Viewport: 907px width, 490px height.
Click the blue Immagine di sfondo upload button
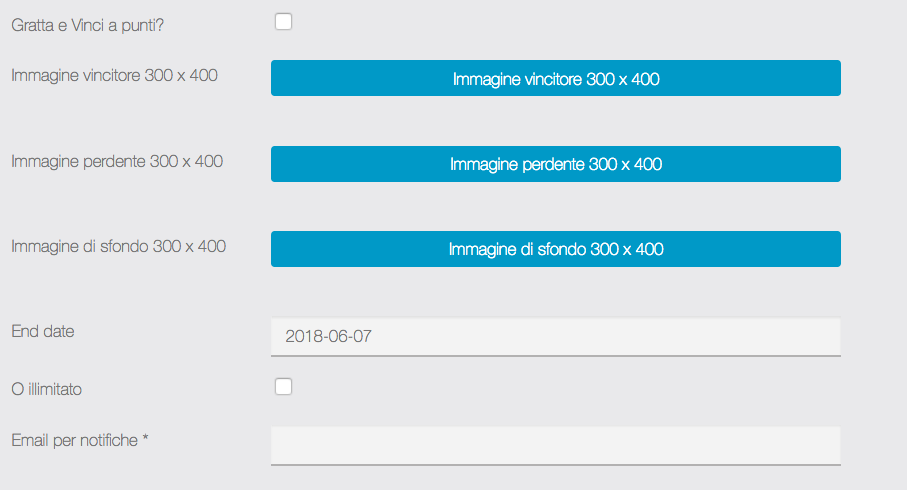[x=555, y=249]
